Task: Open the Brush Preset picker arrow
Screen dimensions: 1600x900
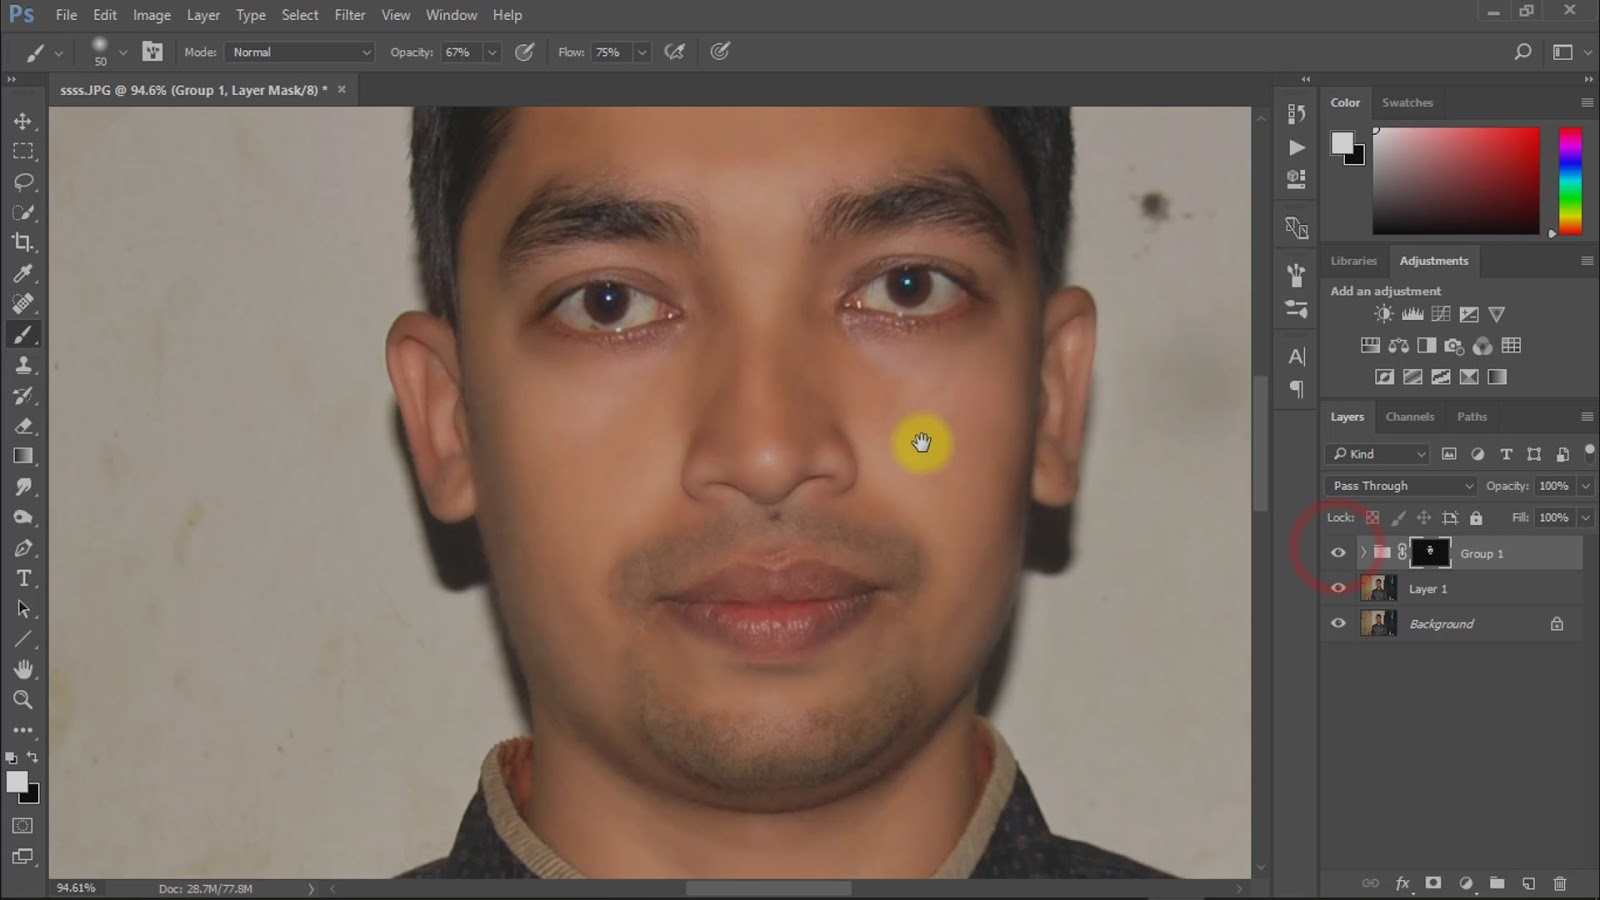Action: click(122, 52)
